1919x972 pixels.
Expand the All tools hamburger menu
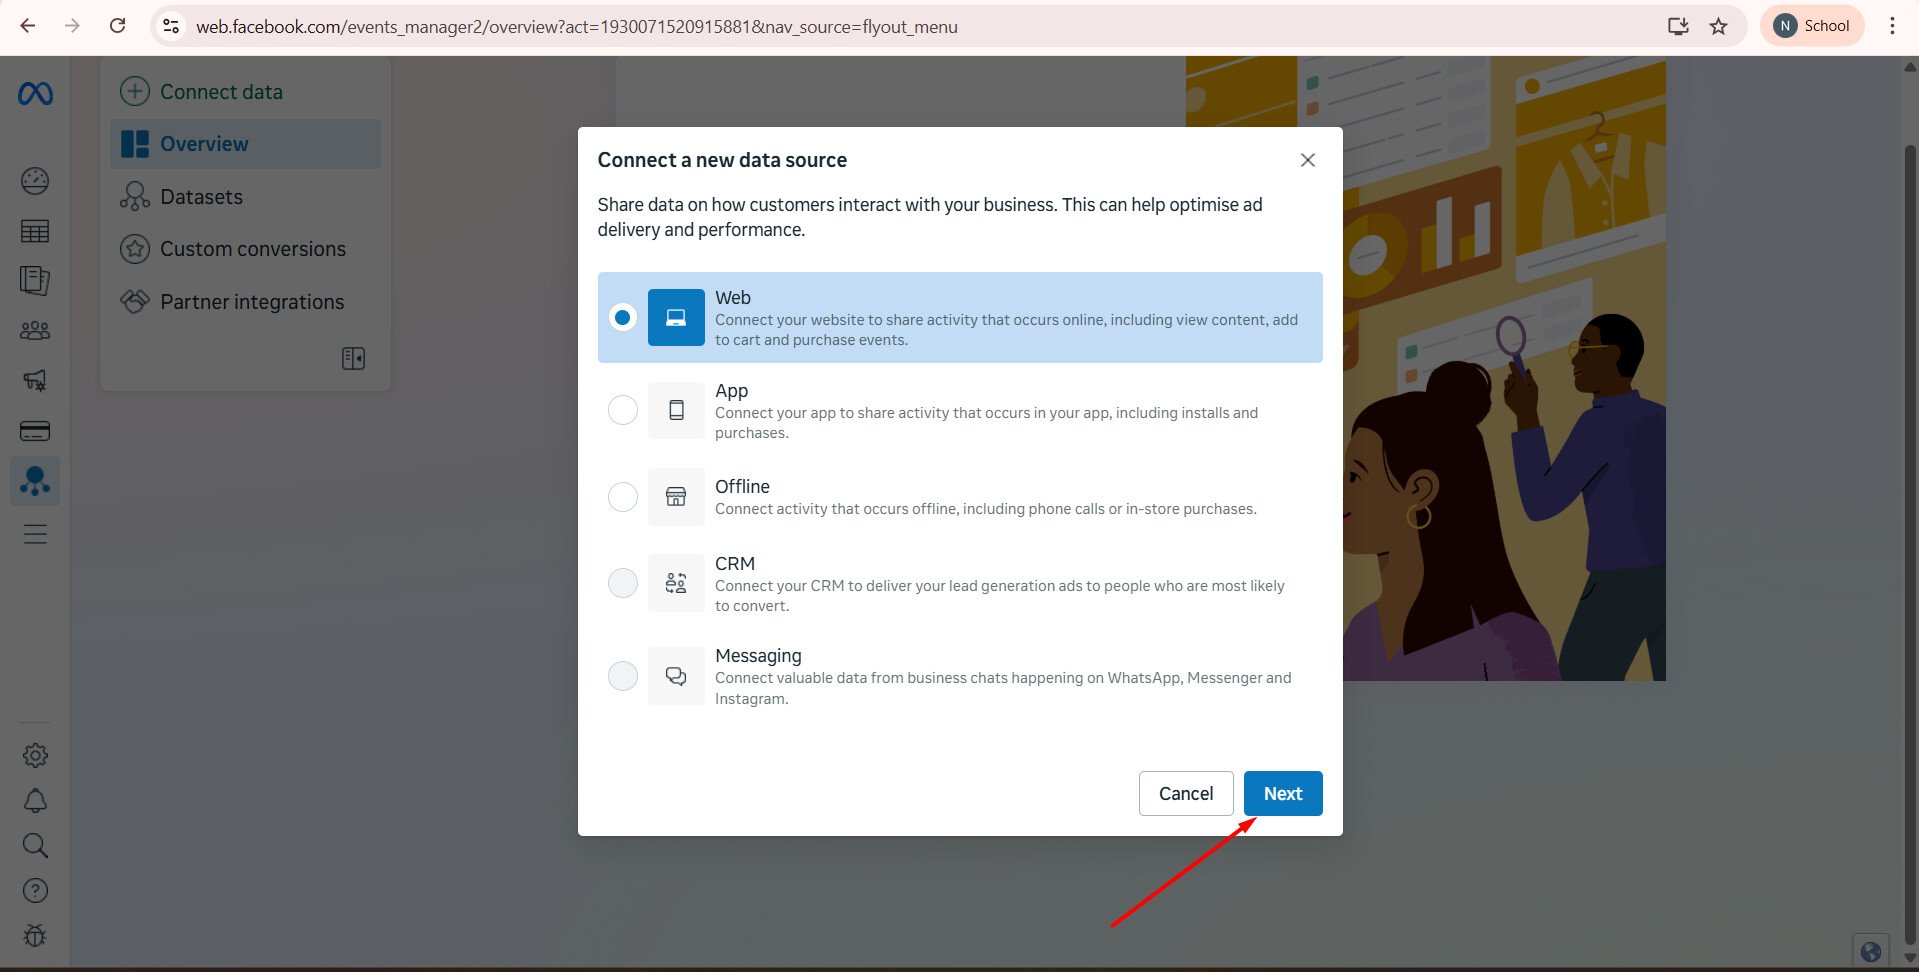[x=35, y=534]
